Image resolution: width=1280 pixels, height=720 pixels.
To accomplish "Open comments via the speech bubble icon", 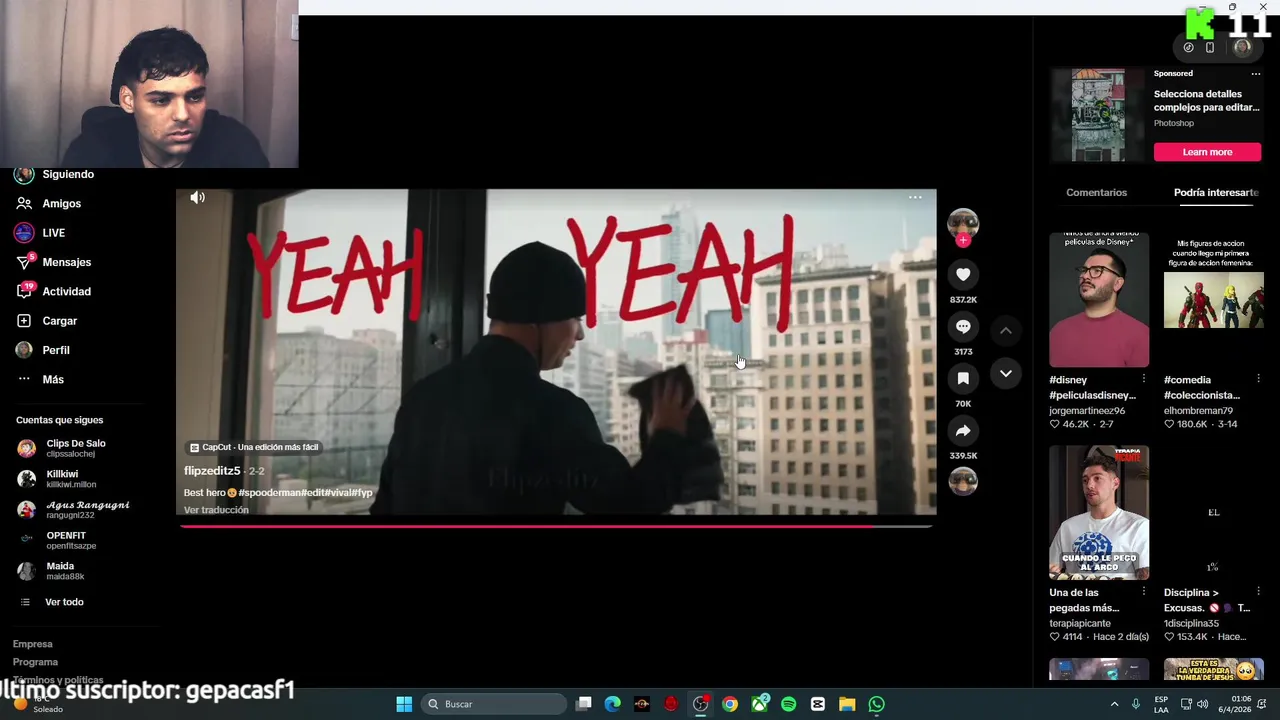I will click(x=963, y=327).
